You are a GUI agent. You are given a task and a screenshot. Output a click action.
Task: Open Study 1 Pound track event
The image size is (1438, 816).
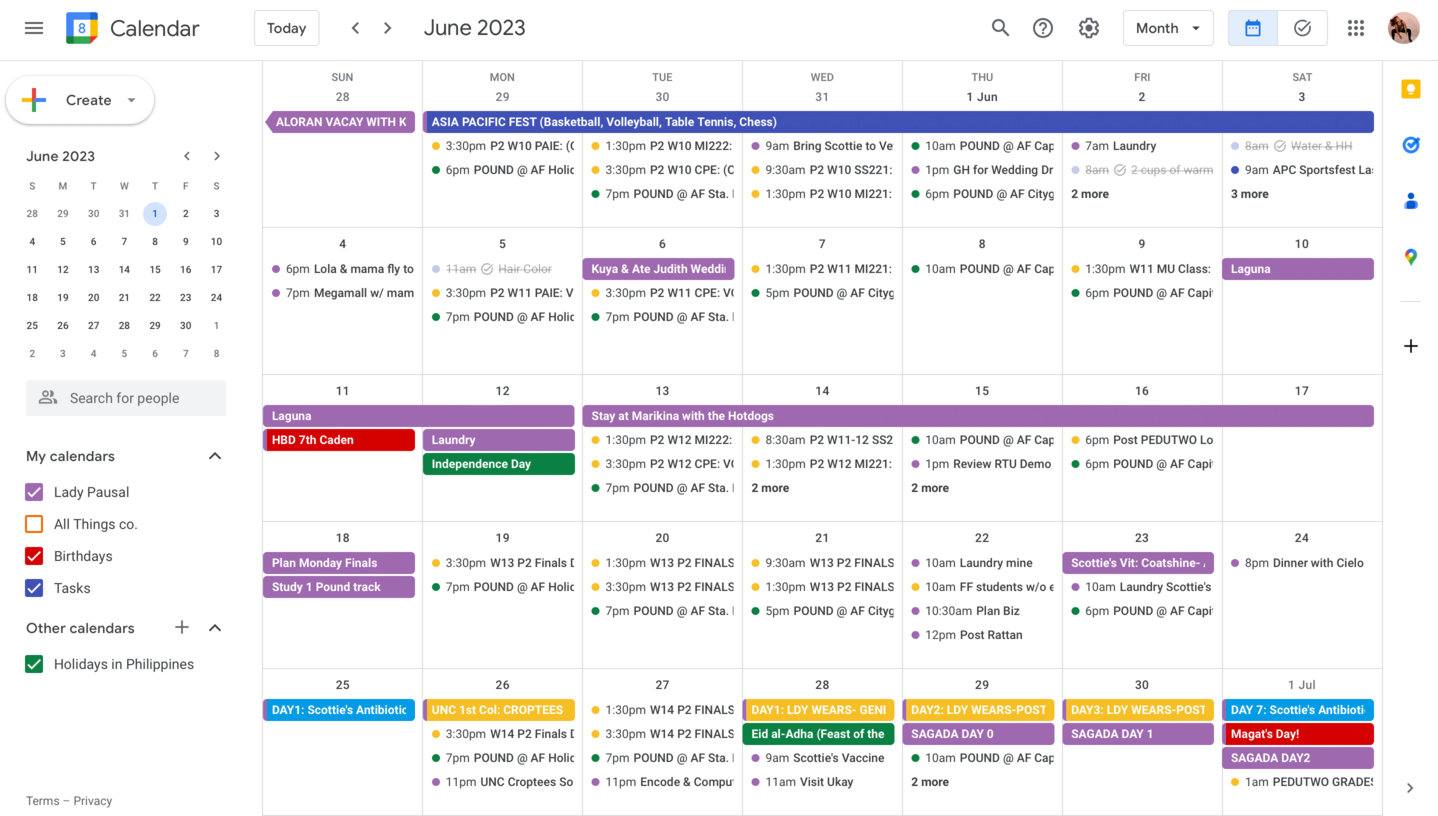339,587
